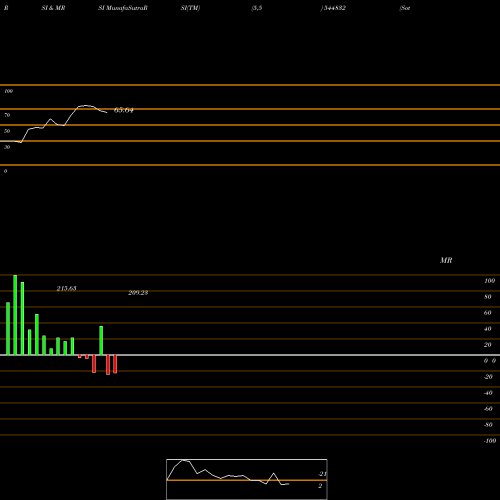Select the 209.28 value label
Screen dimensions: 500x500
(x=138, y=293)
